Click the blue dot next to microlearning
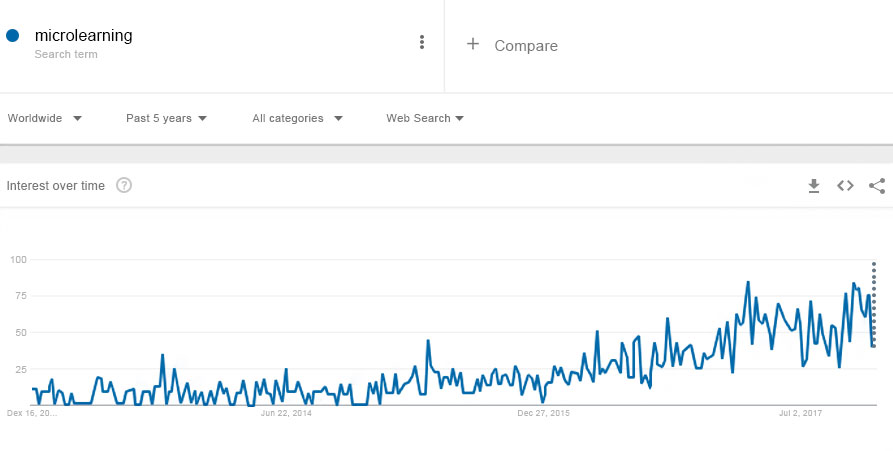 point(13,36)
